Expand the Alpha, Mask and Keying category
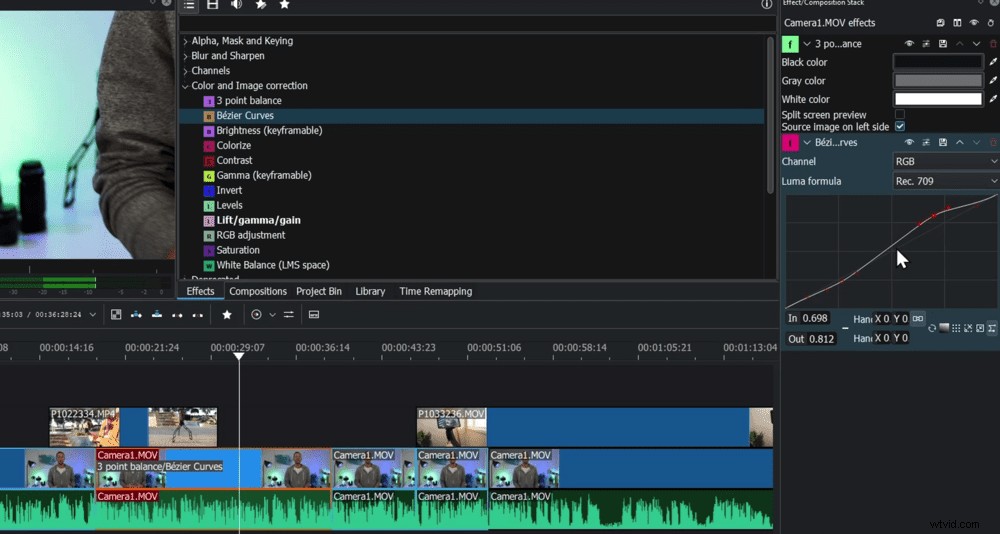This screenshot has width=1000, height=534. [x=186, y=41]
